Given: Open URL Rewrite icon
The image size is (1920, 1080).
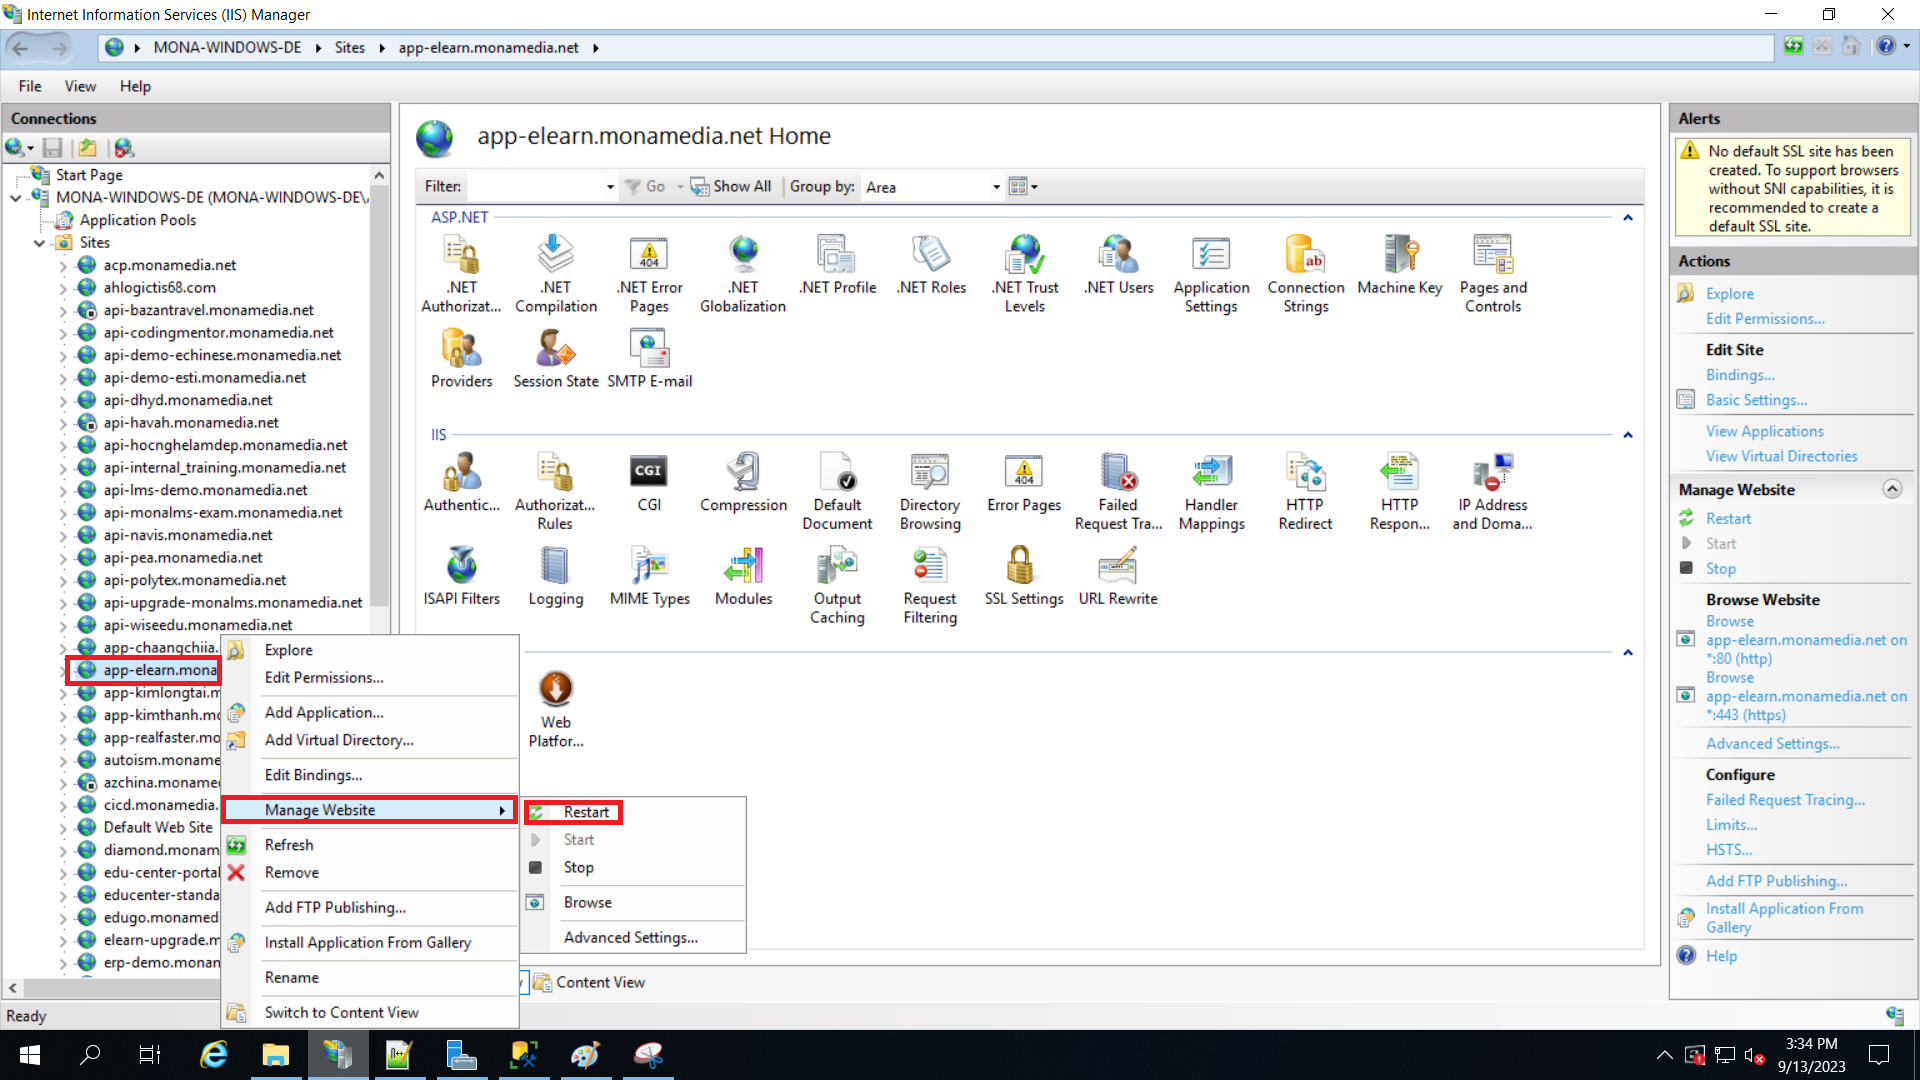Looking at the screenshot, I should pos(1118,577).
